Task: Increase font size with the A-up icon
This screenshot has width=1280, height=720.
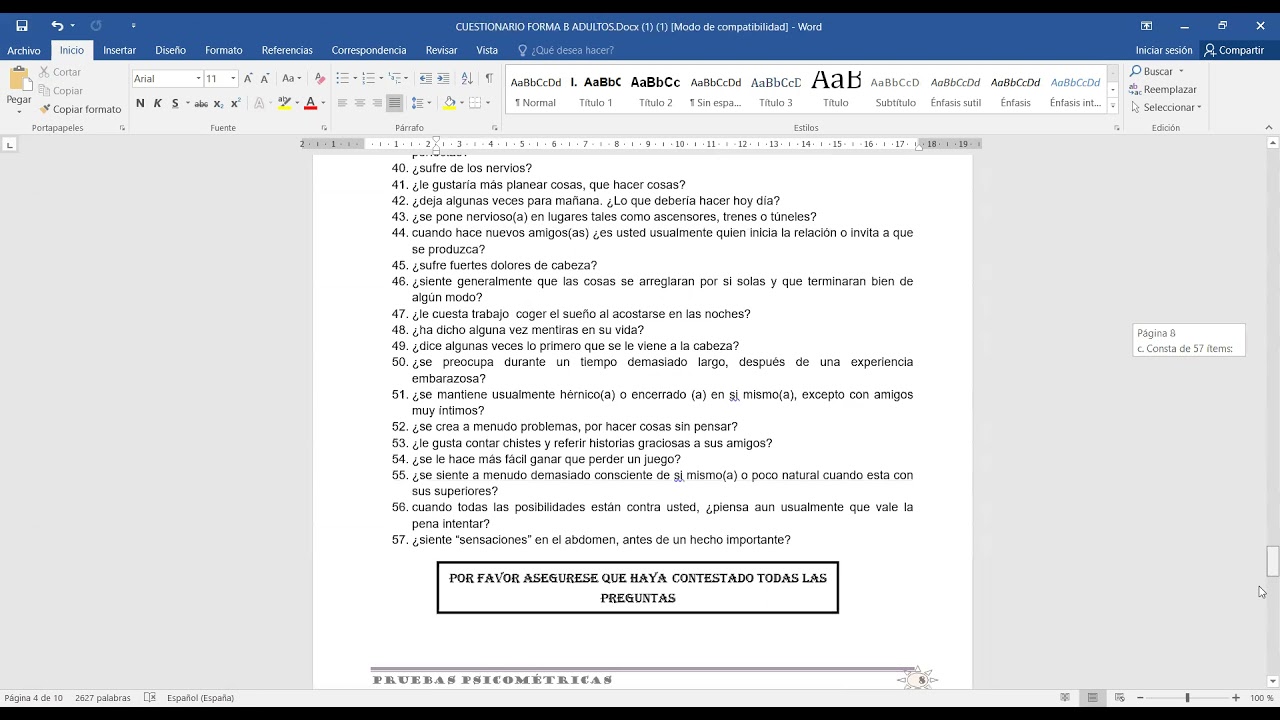Action: (248, 78)
